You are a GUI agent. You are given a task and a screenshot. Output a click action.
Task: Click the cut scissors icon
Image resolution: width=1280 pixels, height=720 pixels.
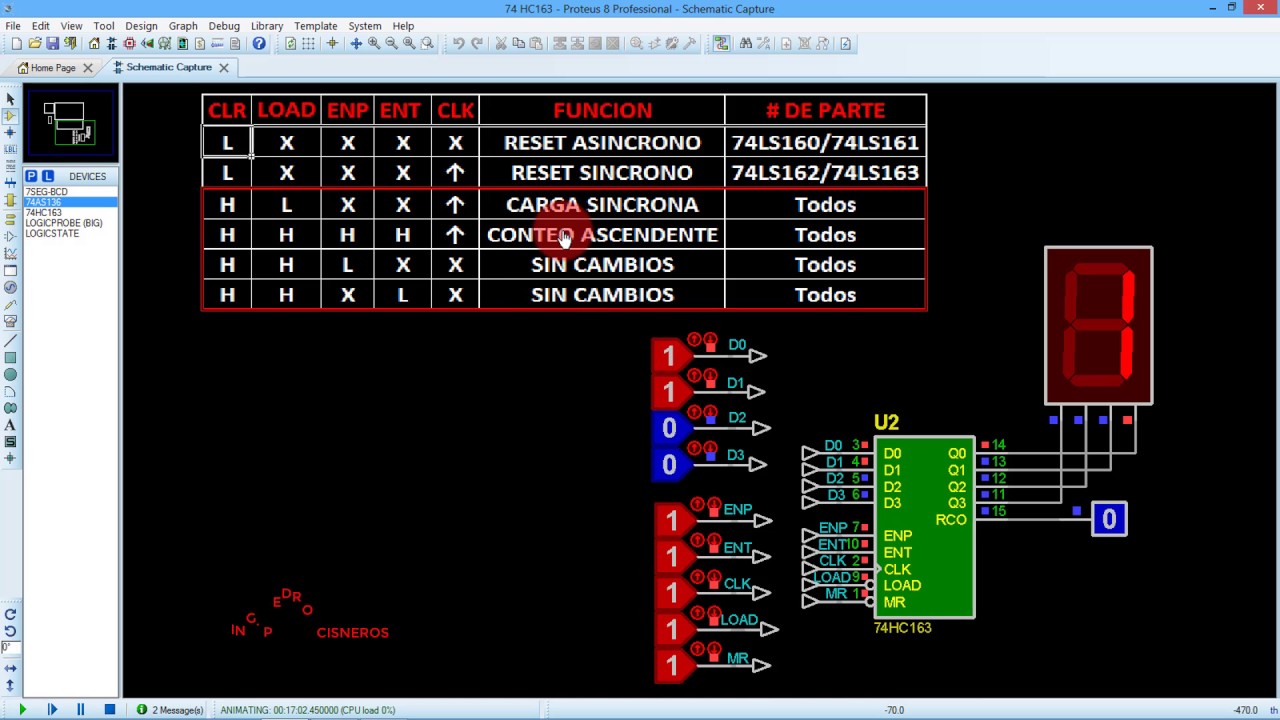(x=501, y=44)
